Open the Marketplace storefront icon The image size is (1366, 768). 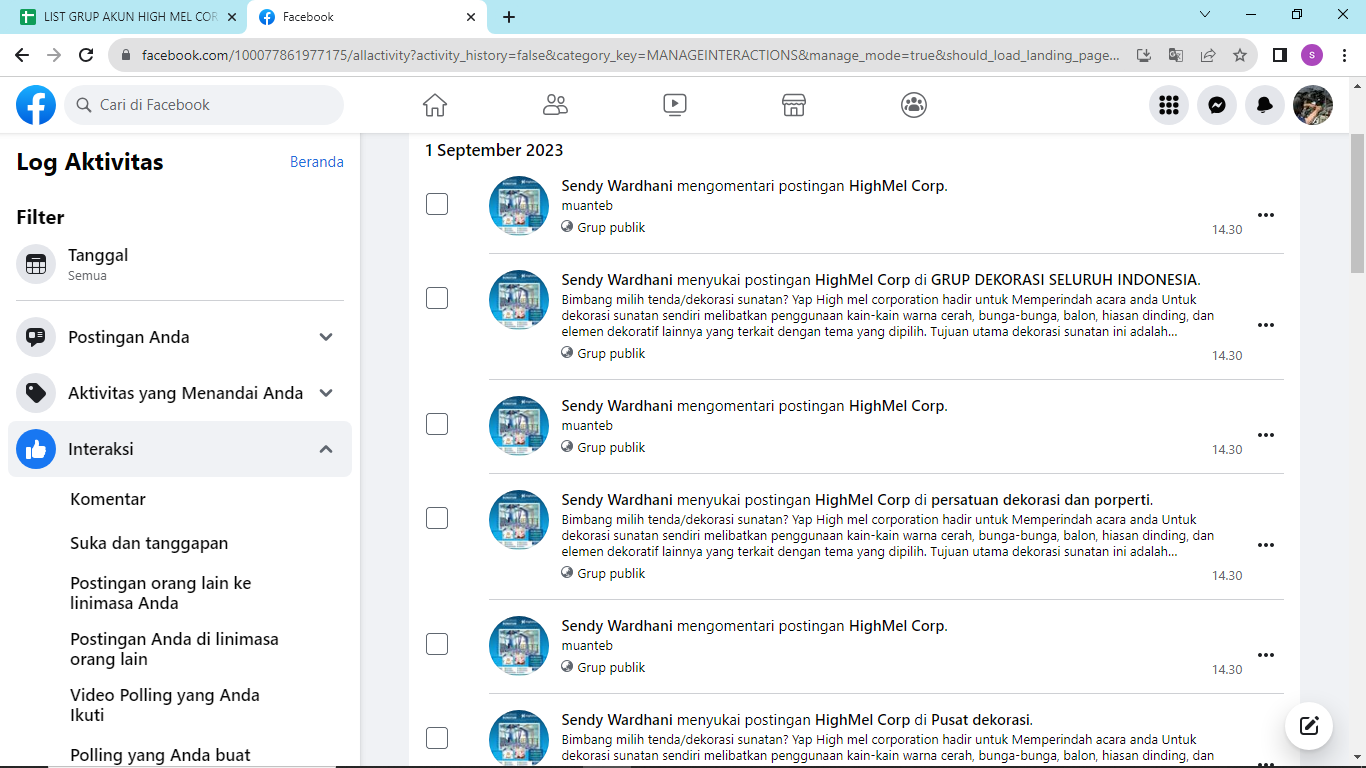coord(794,105)
